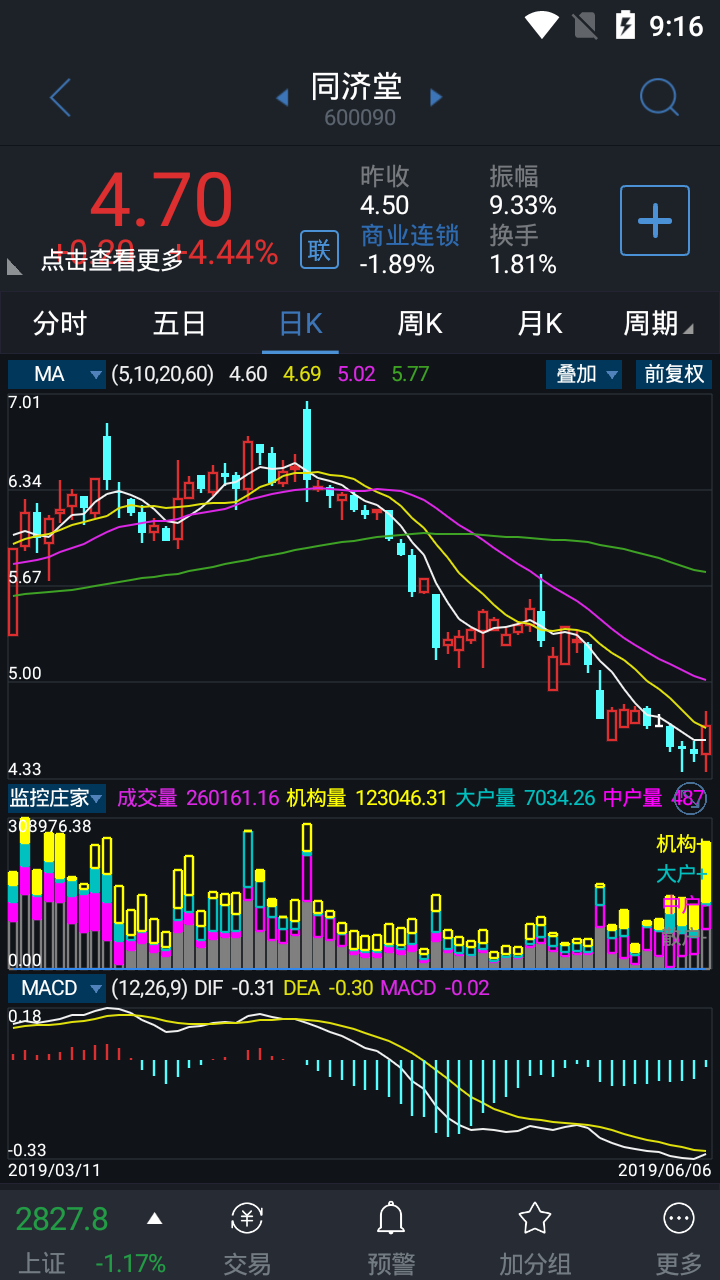Open the 周期 period menu
Viewport: 720px width, 1280px height.
[658, 323]
